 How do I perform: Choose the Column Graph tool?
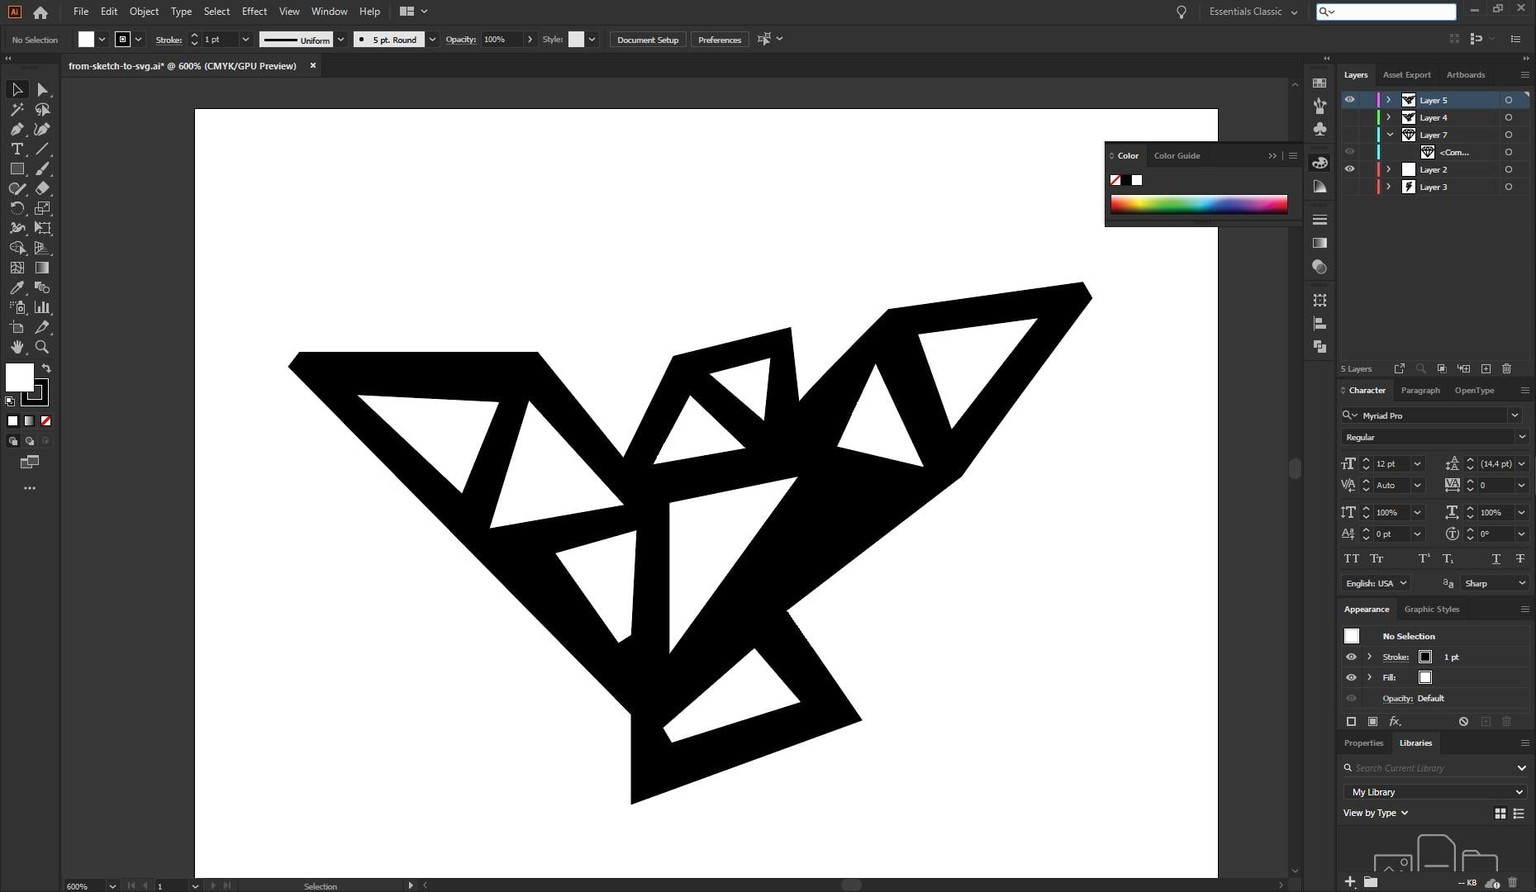point(42,307)
